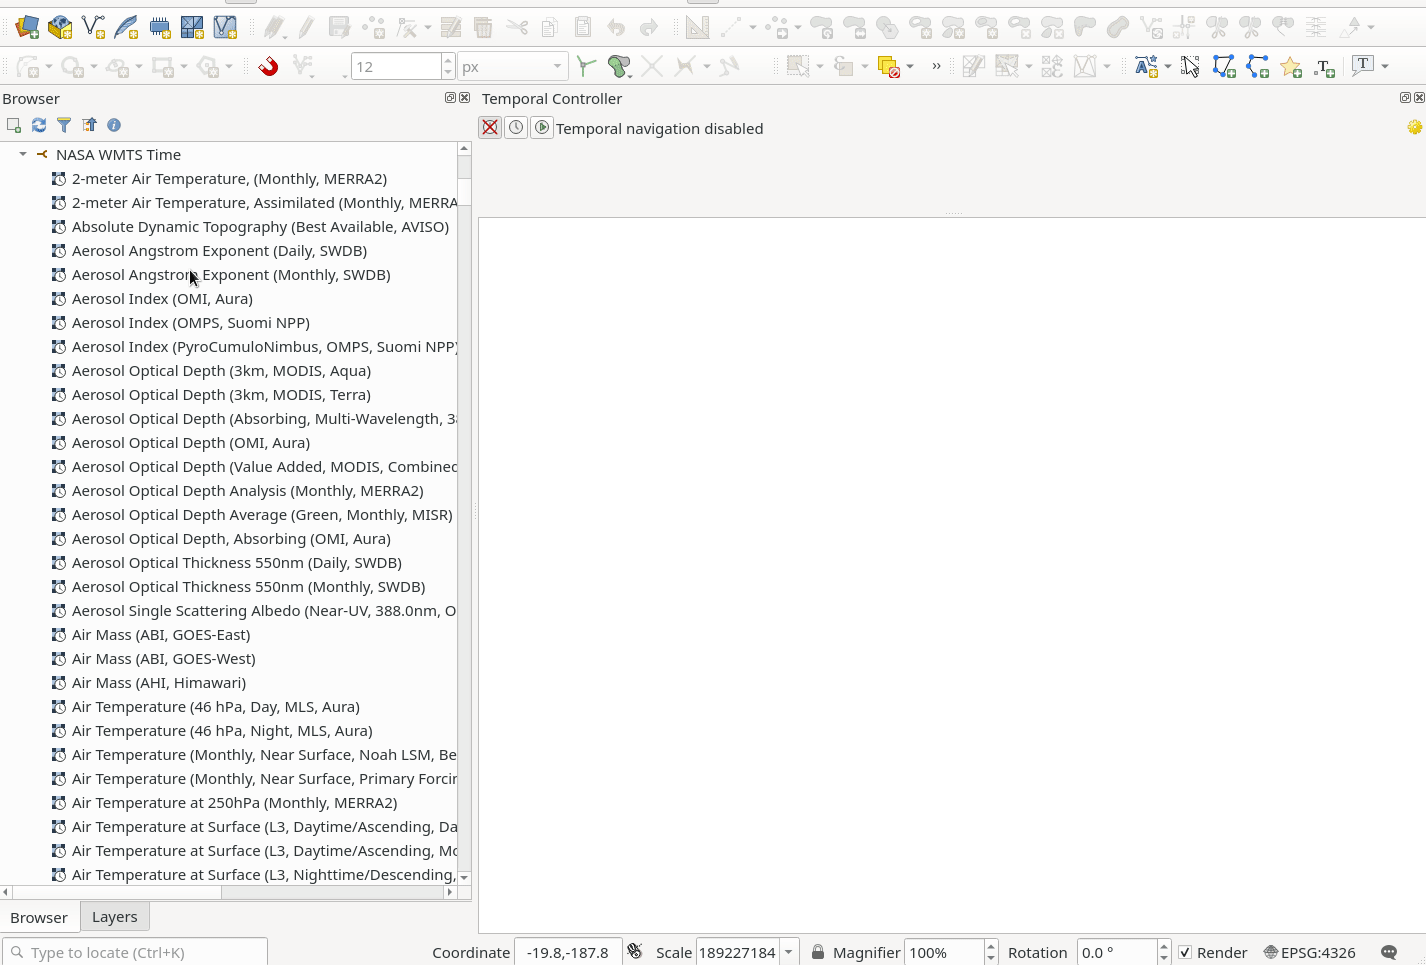This screenshot has width=1426, height=965.
Task: Click the EPSG:4326 CRS button
Action: coord(1309,952)
